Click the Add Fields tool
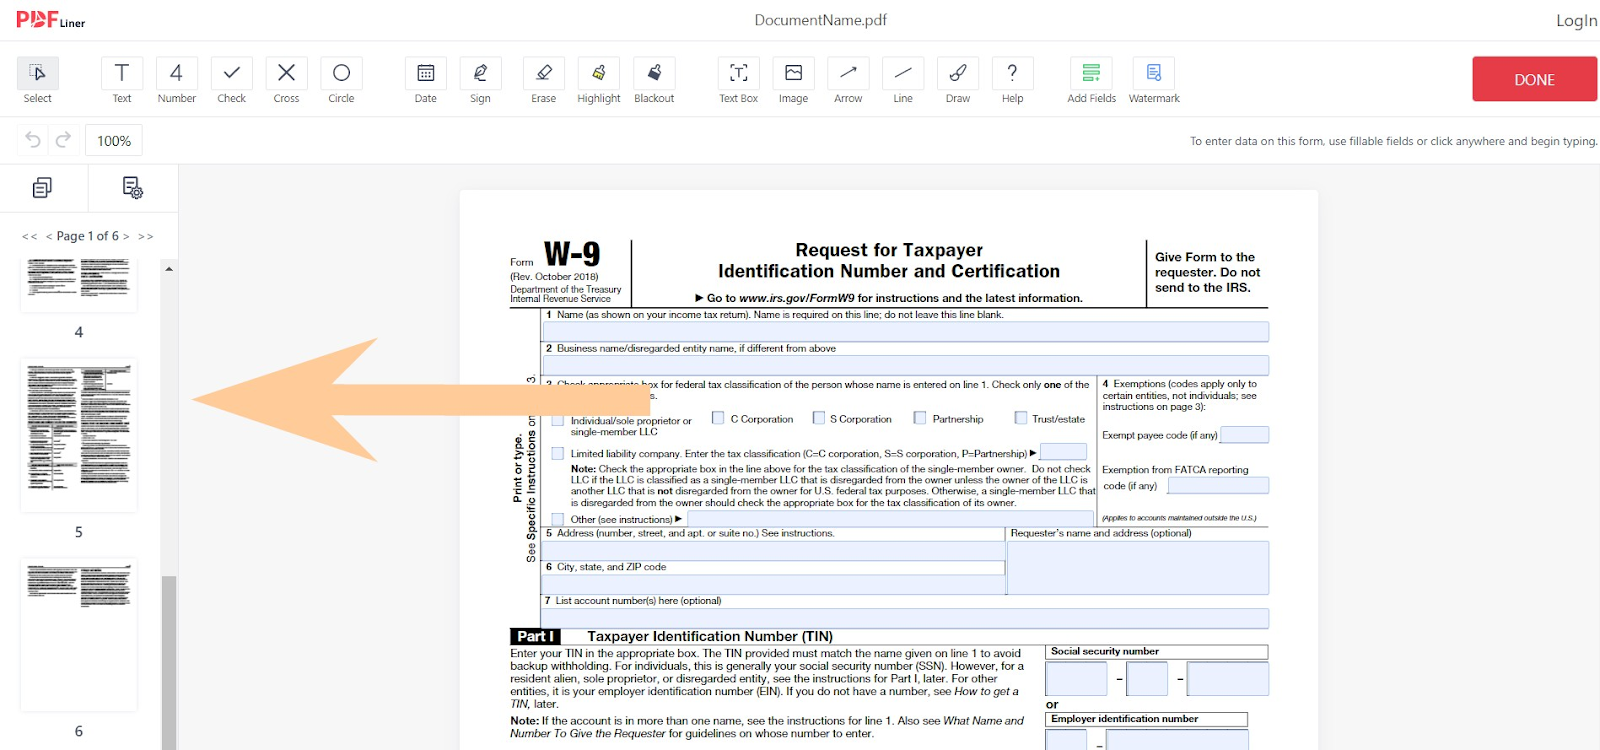Screen dimensions: 1600x750 click(1091, 80)
